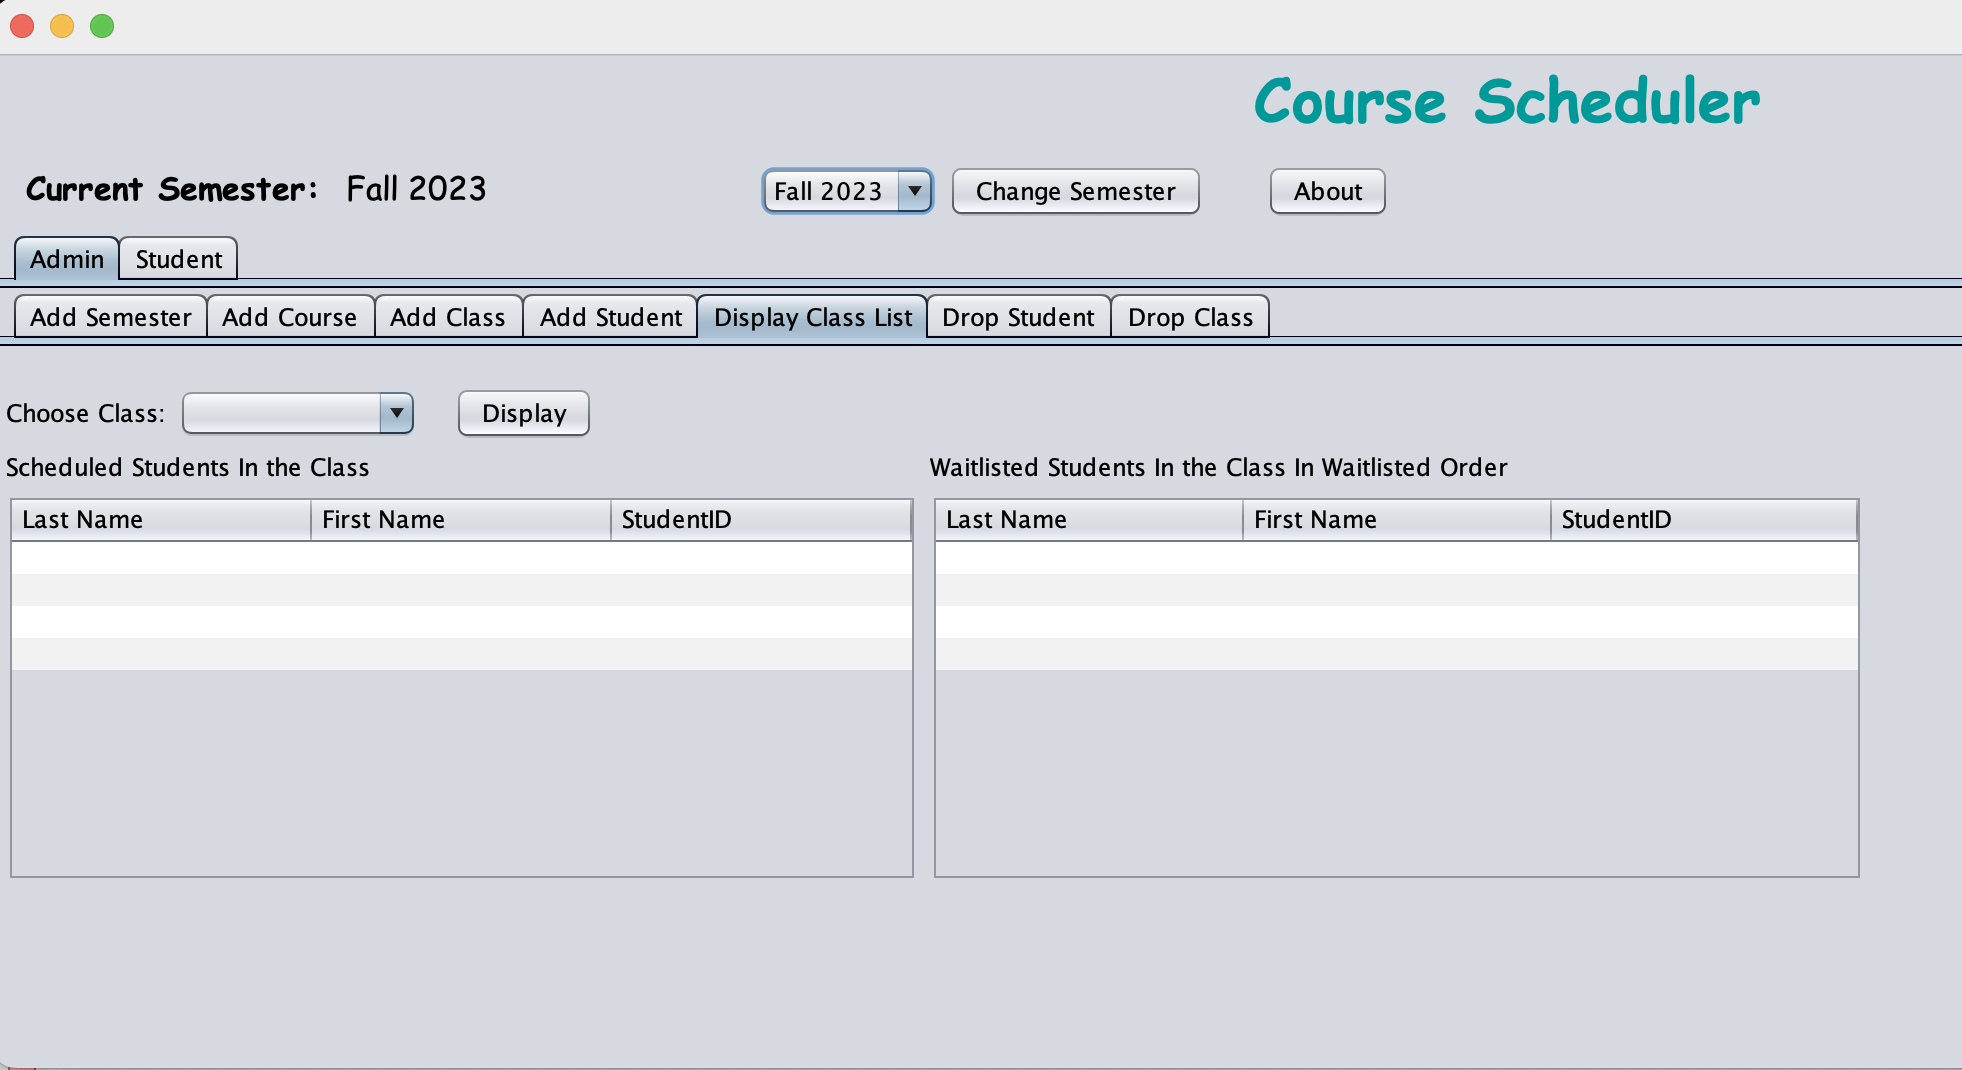
Task: Open the Add Class tab
Action: pos(447,317)
